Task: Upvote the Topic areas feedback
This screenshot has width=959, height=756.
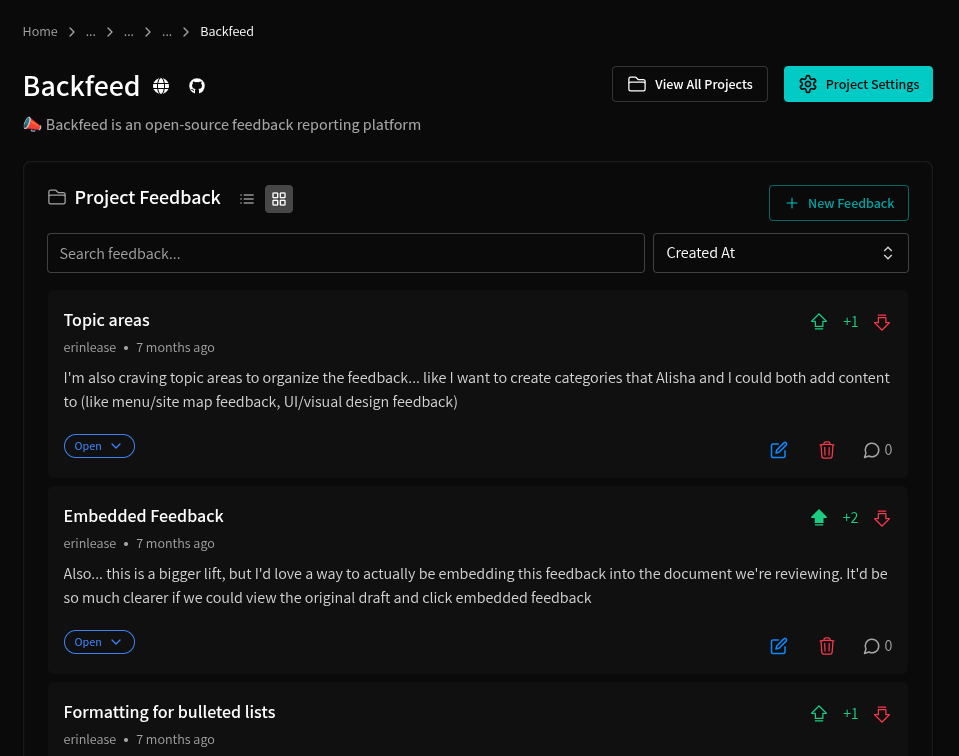Action: (819, 322)
